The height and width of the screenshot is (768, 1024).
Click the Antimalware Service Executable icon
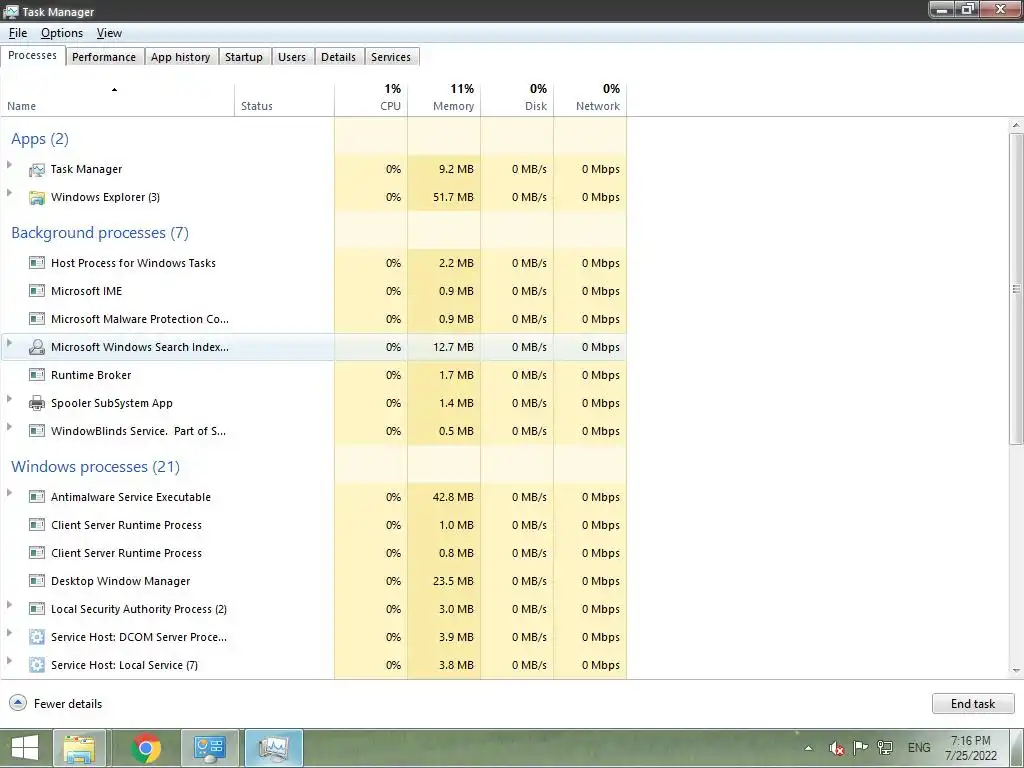coord(37,498)
